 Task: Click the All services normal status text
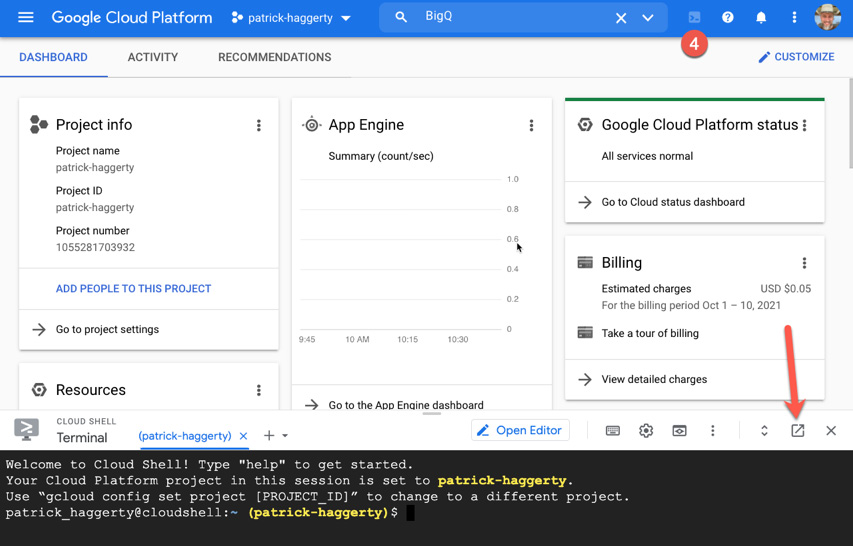tap(647, 156)
